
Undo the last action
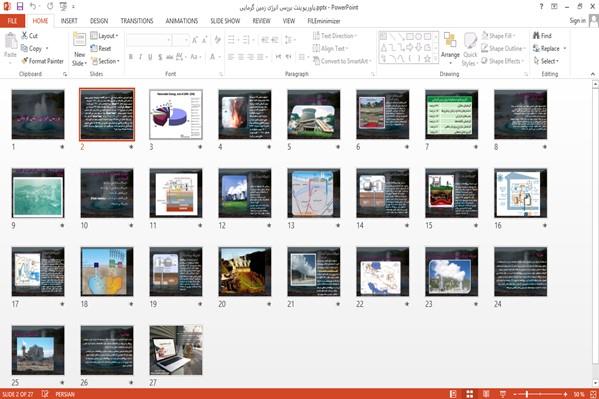point(33,6)
